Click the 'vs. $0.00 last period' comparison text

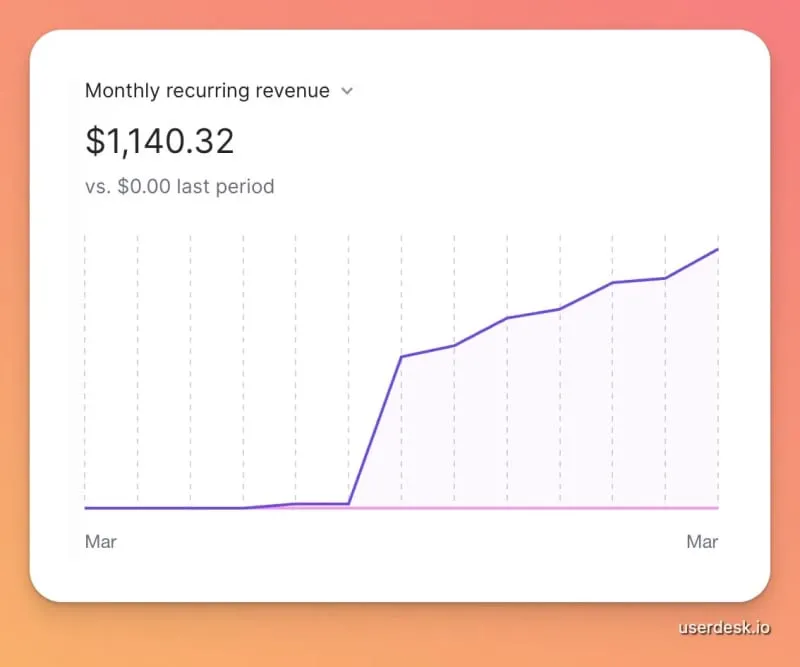180,186
